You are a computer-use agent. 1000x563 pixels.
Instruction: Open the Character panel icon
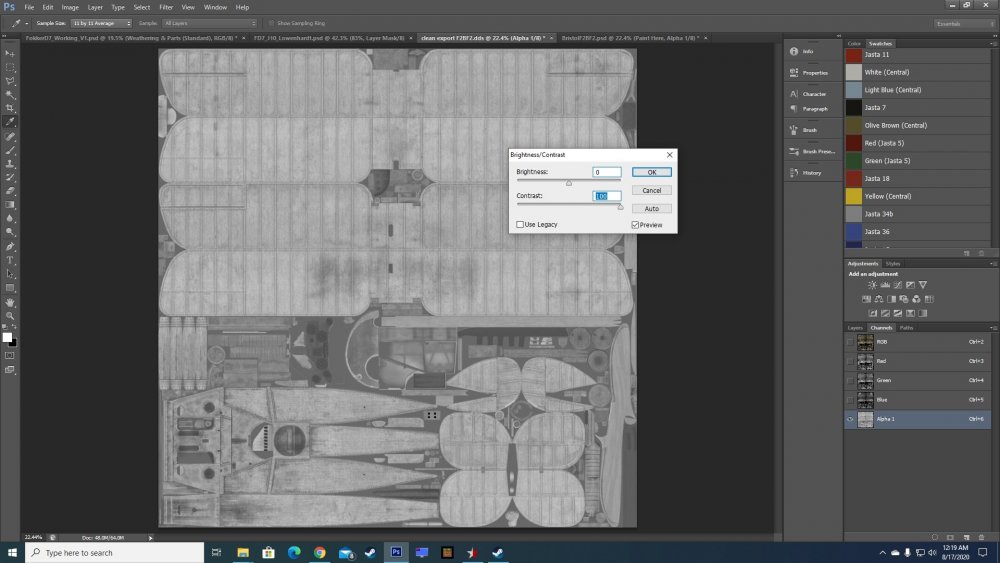click(792, 94)
